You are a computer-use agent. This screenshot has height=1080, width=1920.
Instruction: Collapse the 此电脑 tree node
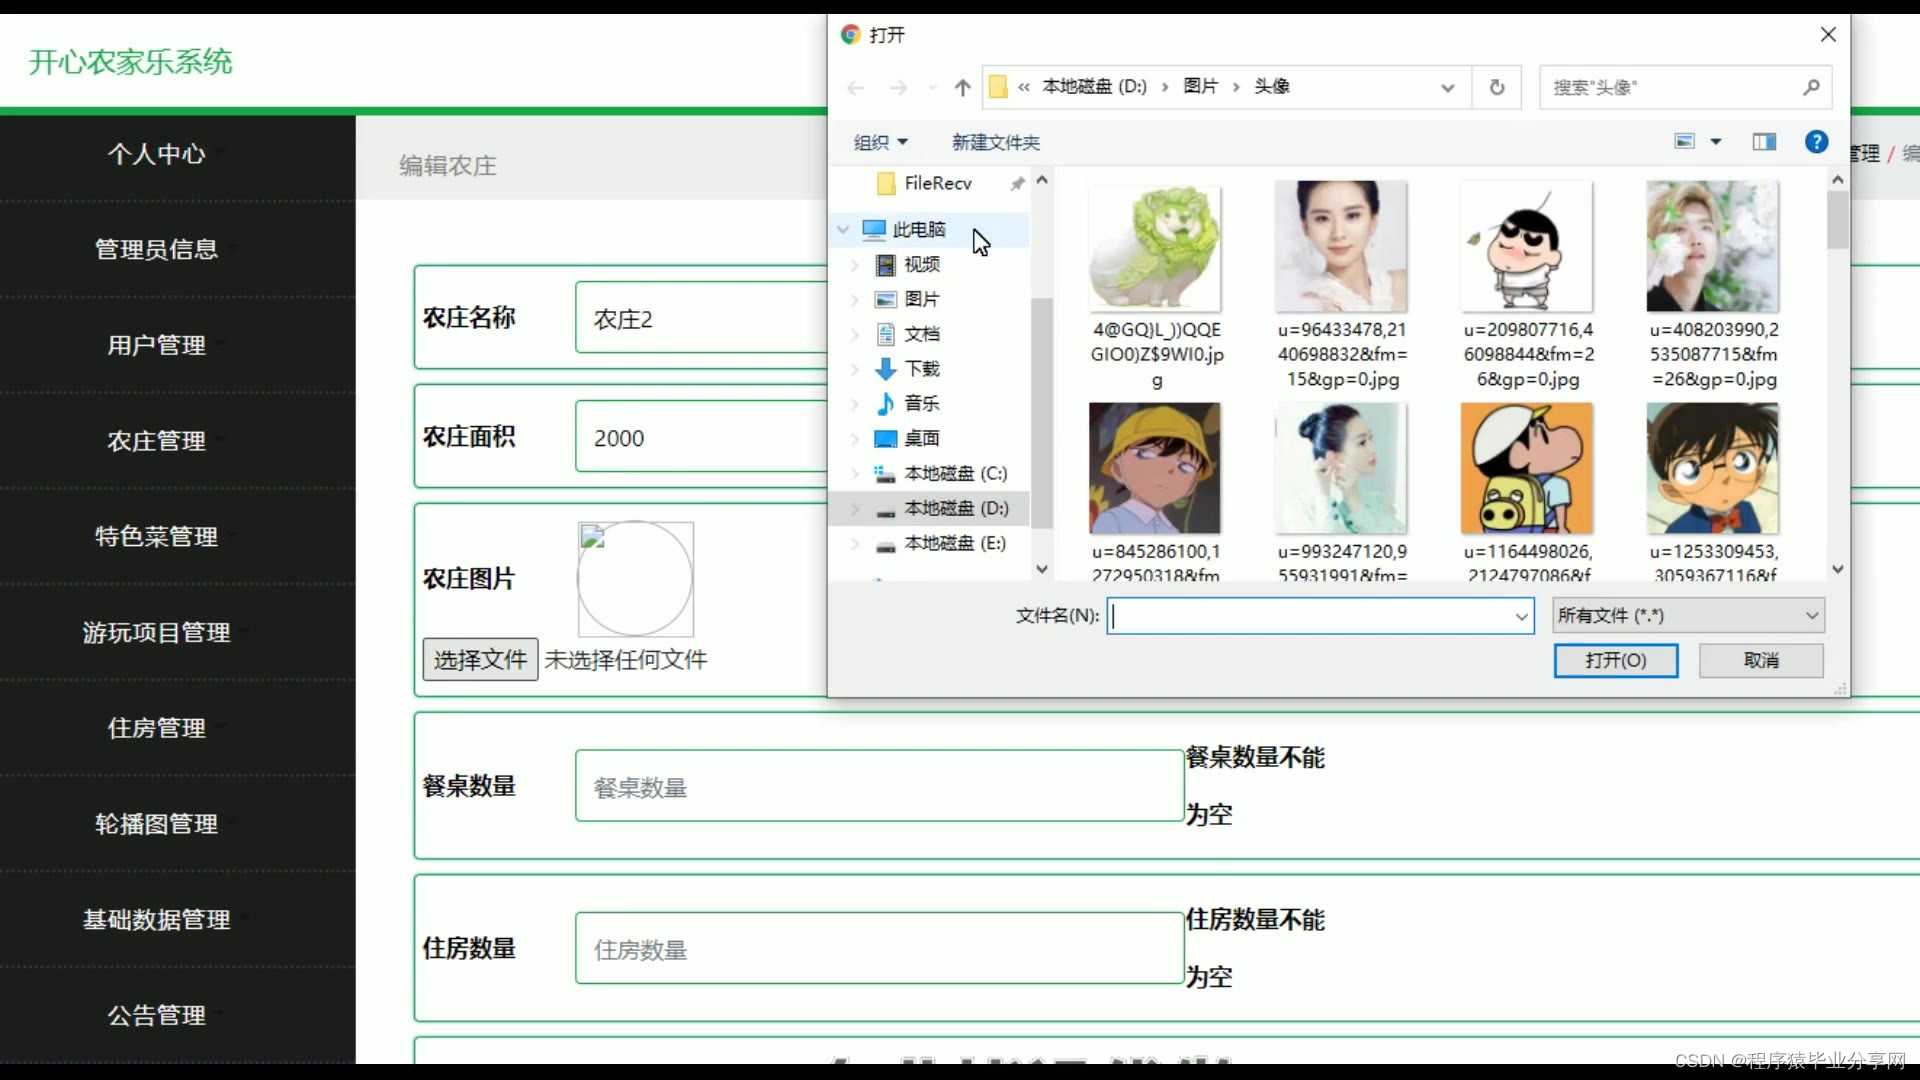point(843,230)
